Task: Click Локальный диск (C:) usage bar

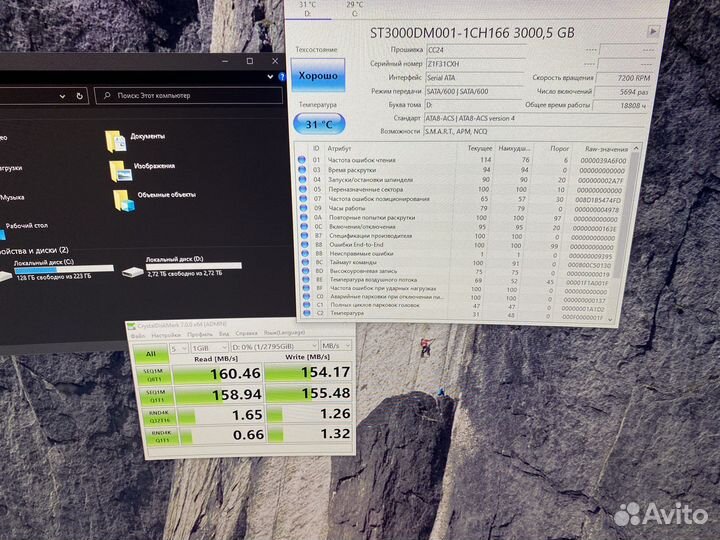Action: tap(63, 270)
